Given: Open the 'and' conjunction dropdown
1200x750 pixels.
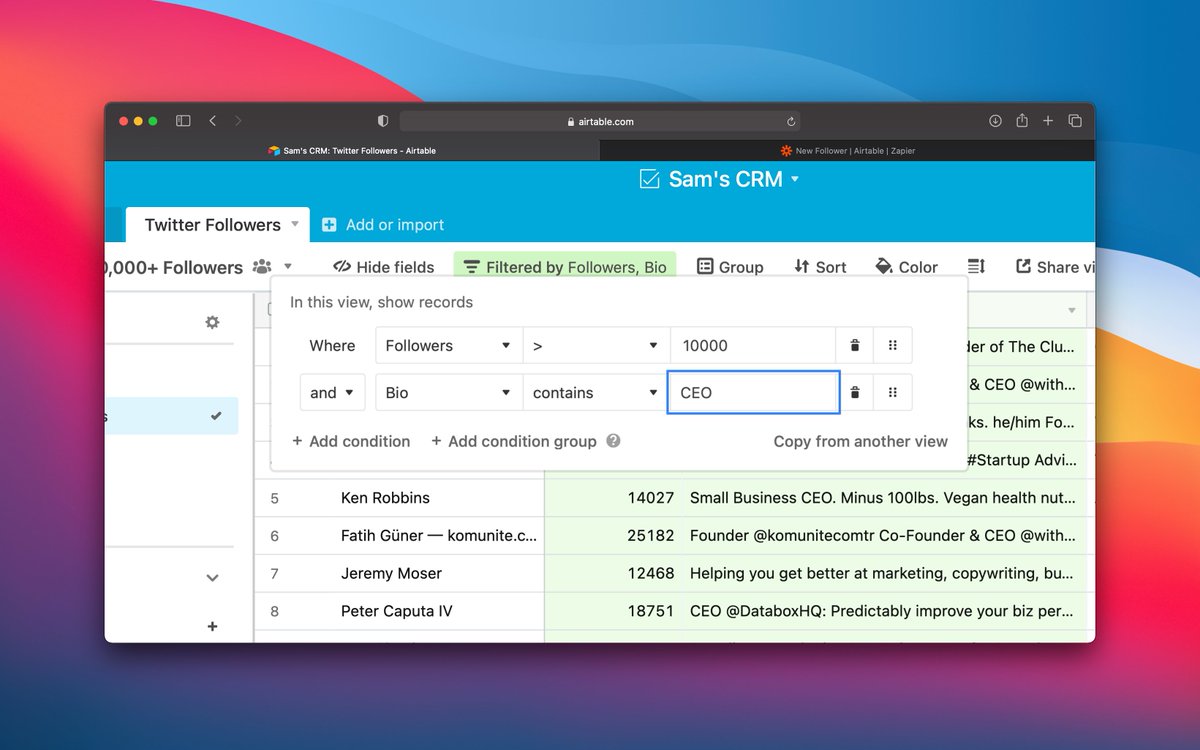Looking at the screenshot, I should point(332,393).
